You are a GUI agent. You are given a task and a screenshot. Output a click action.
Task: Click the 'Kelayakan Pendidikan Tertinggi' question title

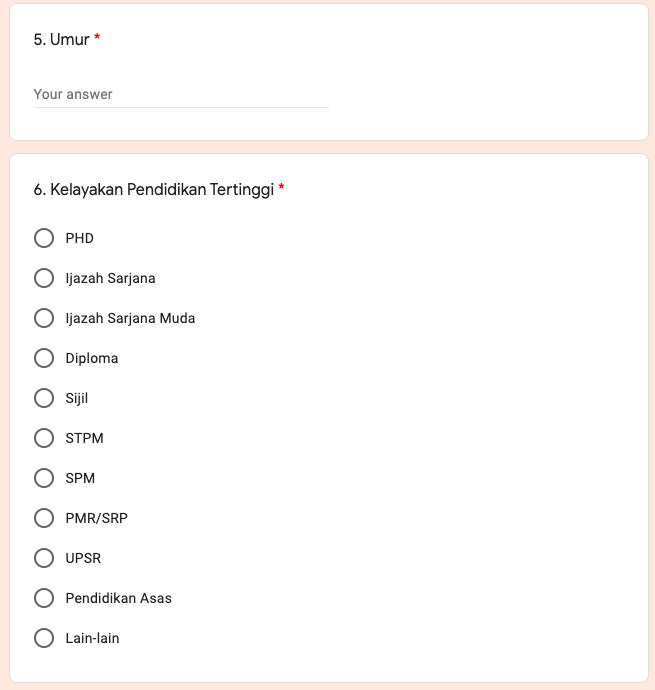154,189
